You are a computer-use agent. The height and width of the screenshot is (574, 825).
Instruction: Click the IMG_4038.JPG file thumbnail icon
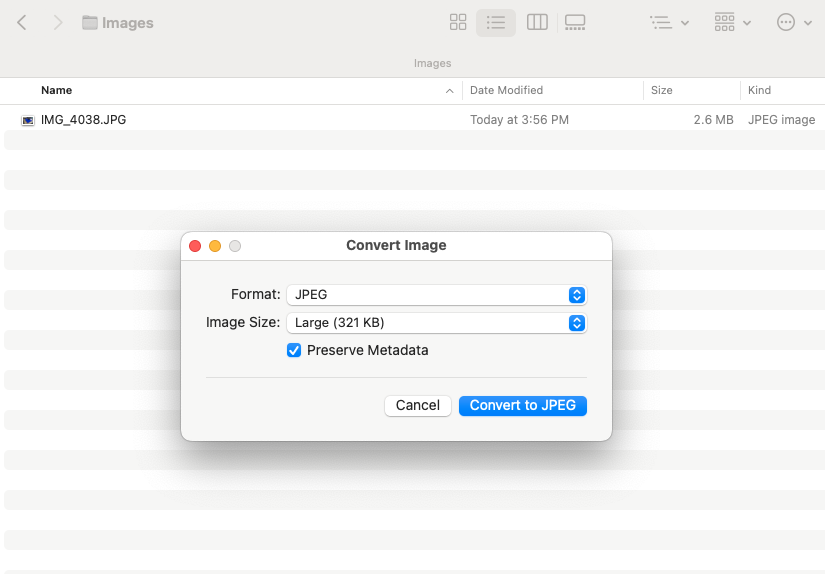tap(28, 120)
